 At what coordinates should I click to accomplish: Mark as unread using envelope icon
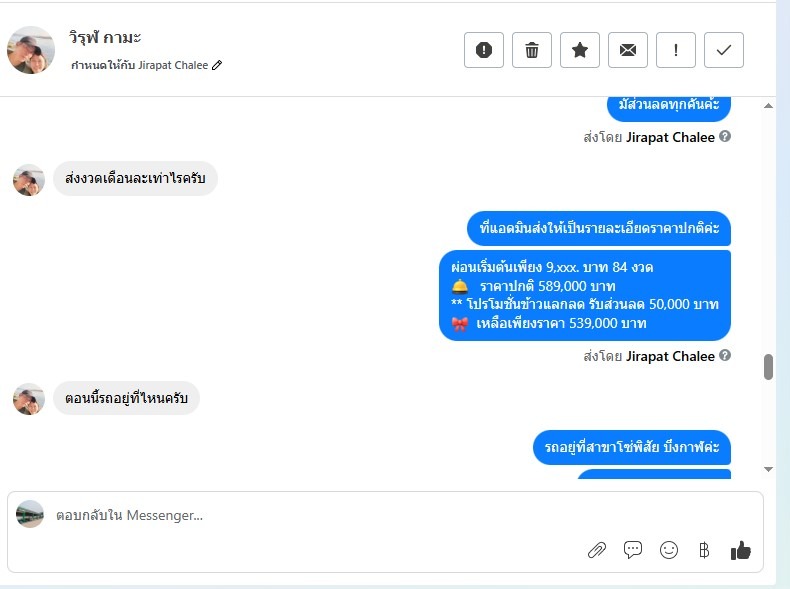pos(628,50)
